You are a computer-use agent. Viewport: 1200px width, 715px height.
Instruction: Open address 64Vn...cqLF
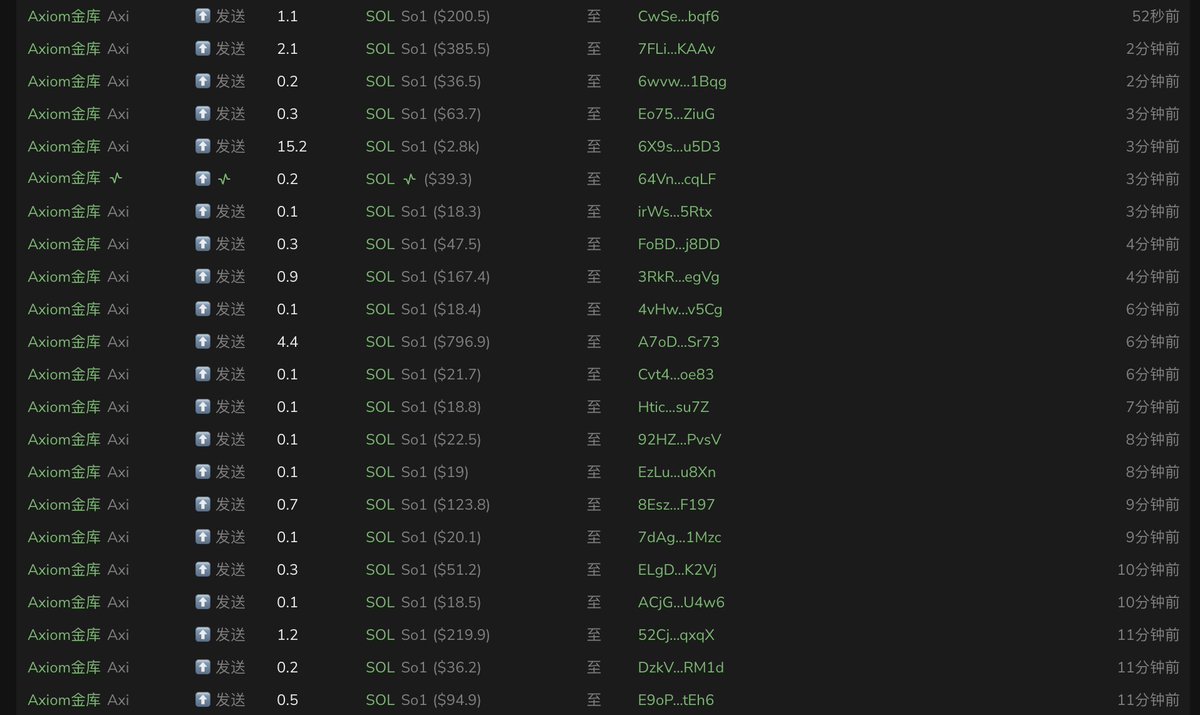pyautogui.click(x=677, y=179)
